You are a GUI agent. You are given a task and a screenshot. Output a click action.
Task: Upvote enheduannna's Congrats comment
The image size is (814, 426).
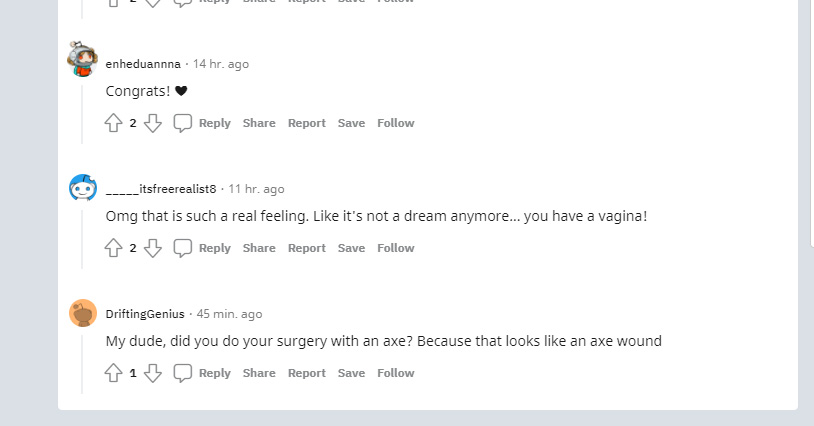[x=113, y=123]
